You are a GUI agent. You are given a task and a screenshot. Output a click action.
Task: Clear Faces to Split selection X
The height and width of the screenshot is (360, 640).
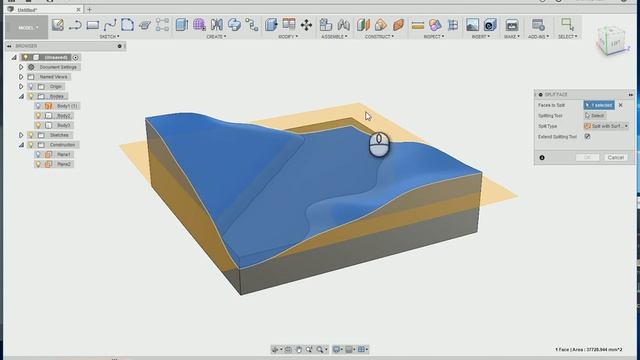(621, 105)
